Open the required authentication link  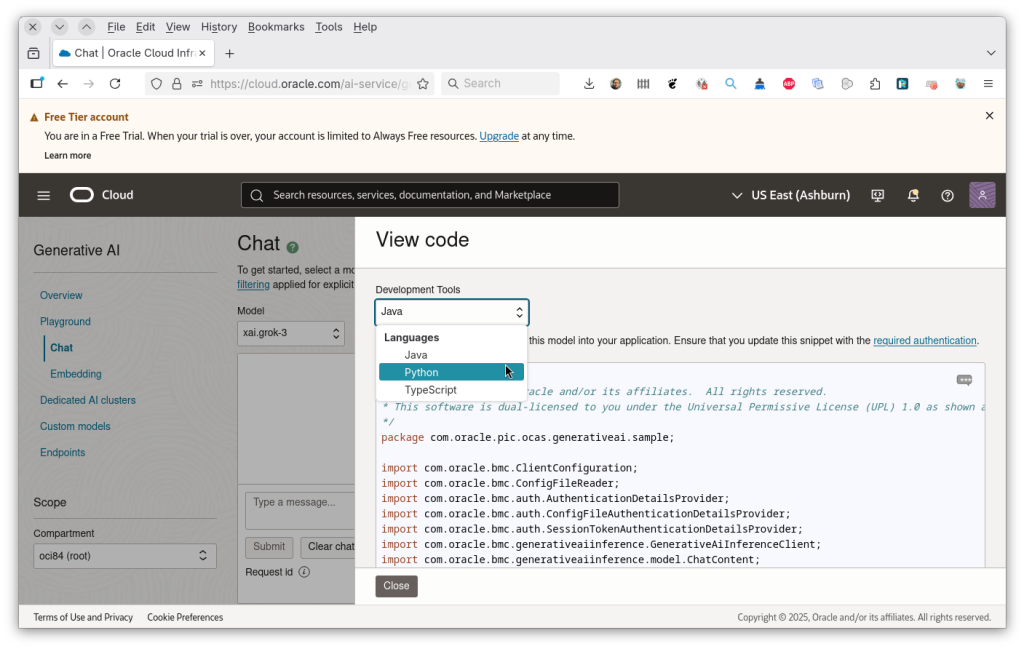(x=925, y=341)
